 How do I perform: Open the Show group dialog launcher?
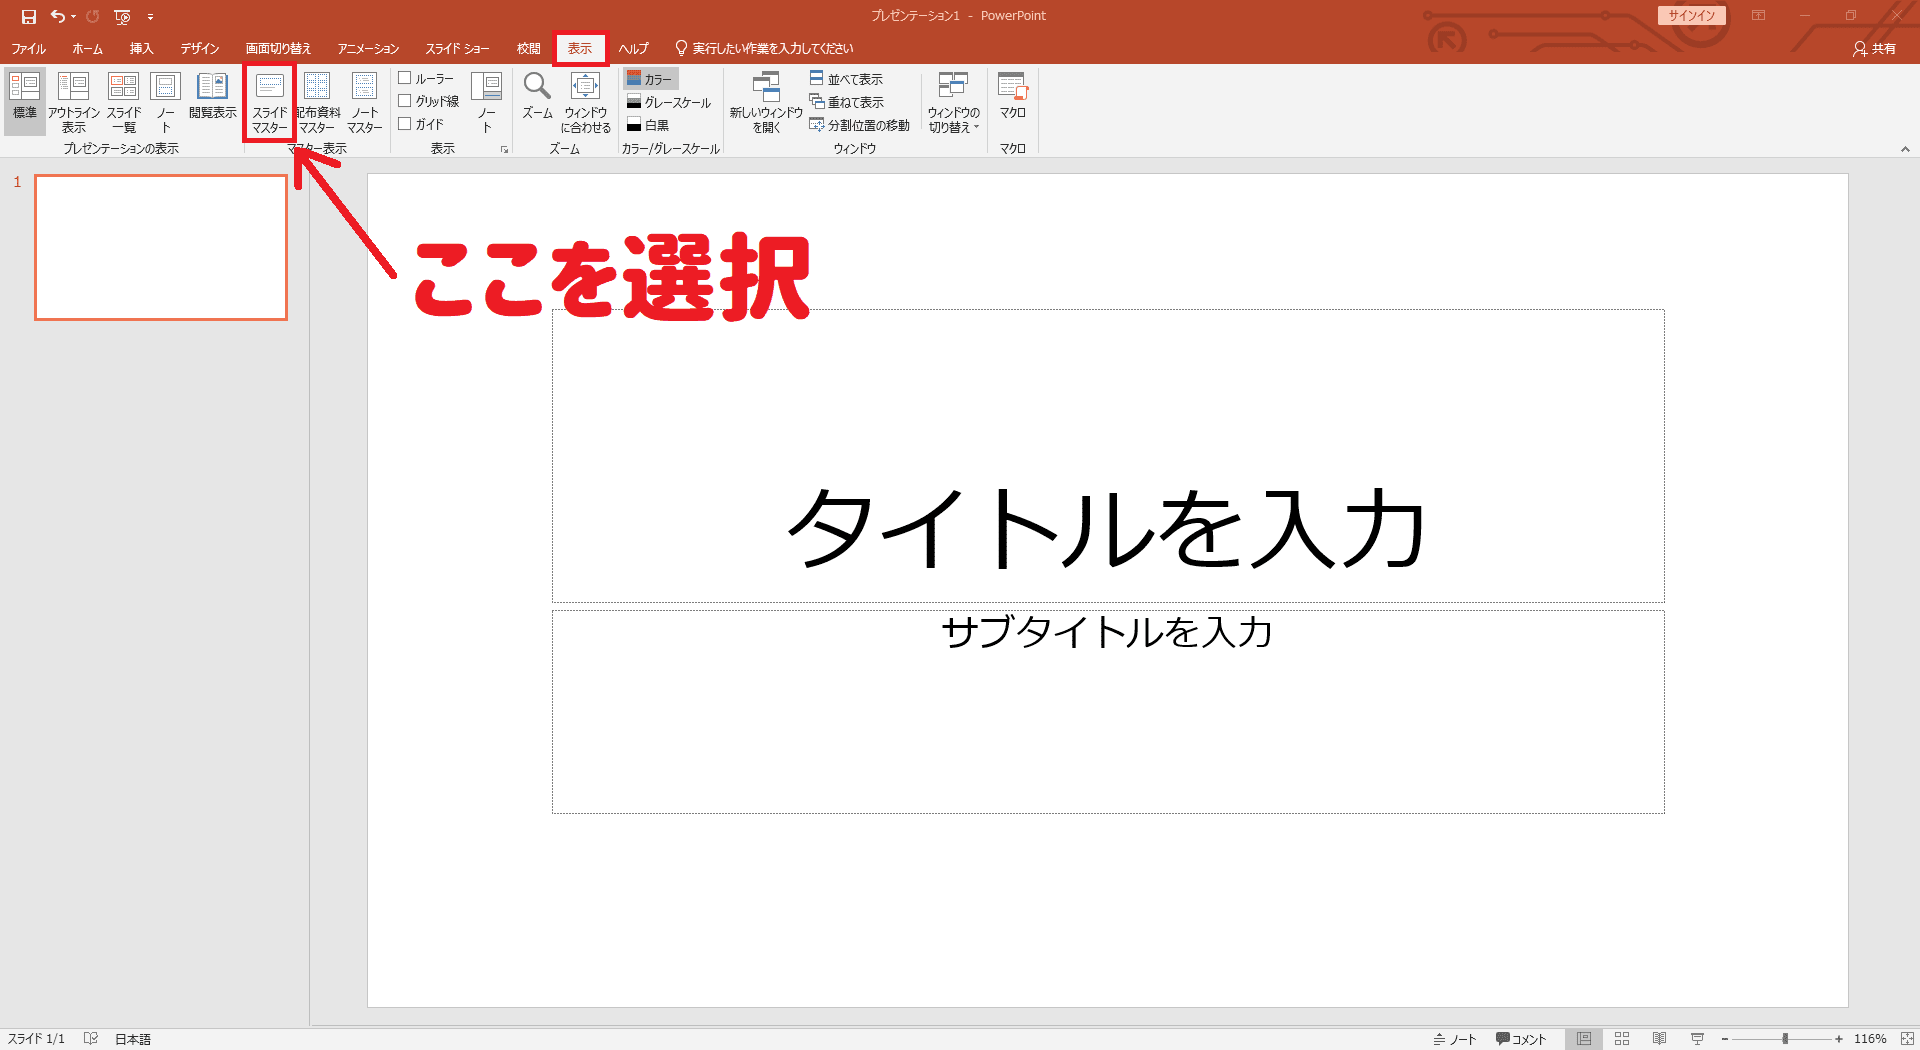tap(504, 149)
